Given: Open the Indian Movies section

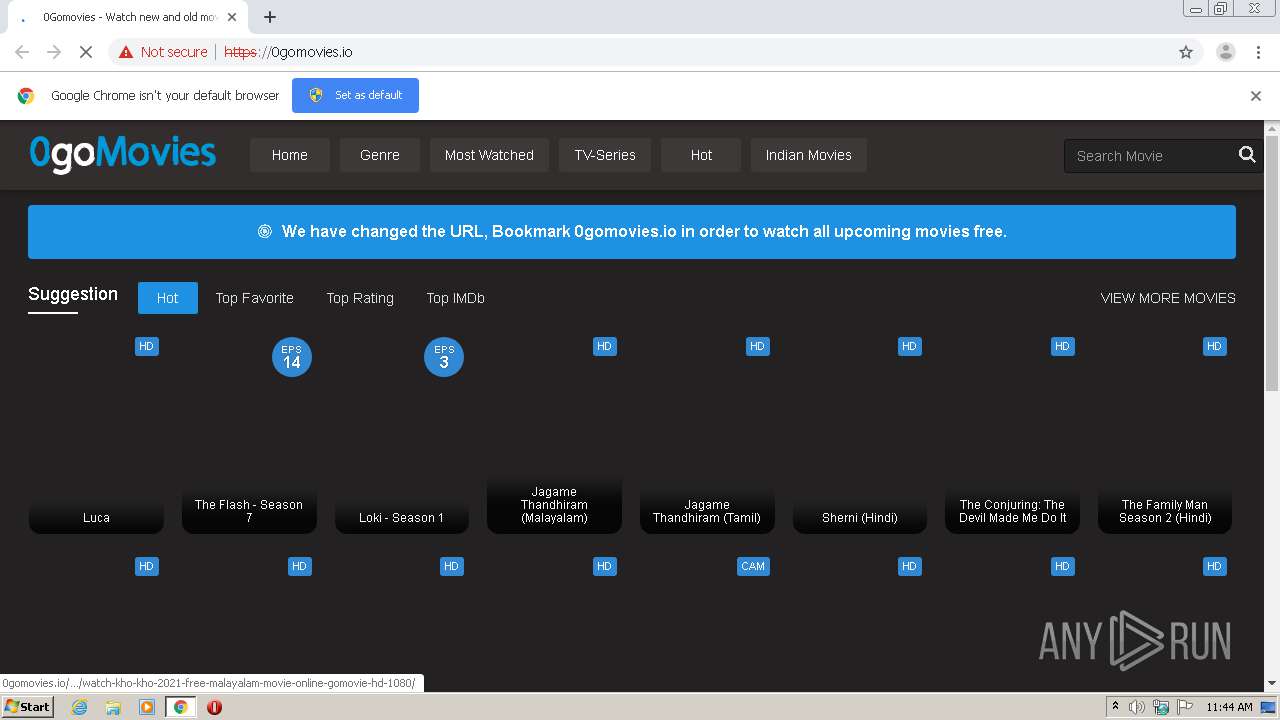Looking at the screenshot, I should (x=809, y=155).
